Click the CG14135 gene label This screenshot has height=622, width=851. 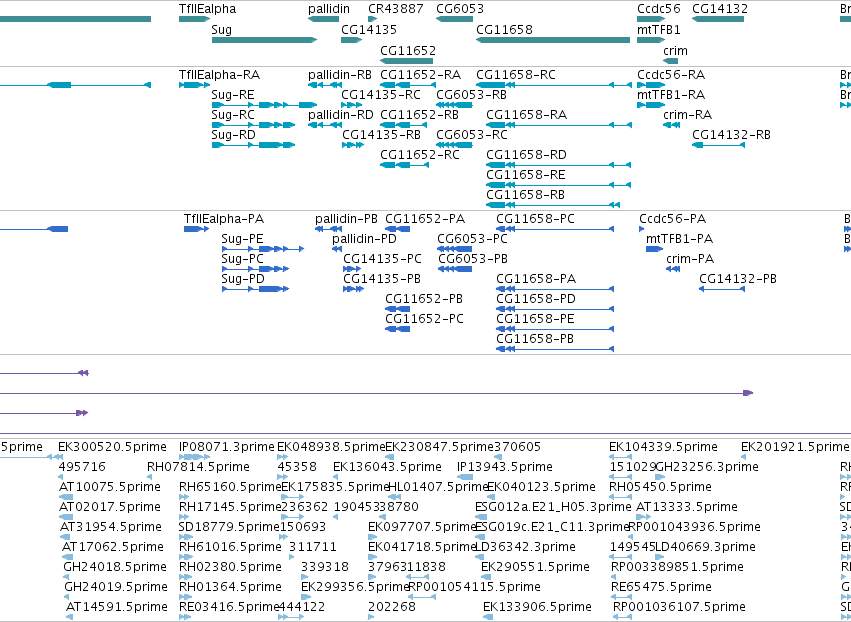click(x=369, y=29)
